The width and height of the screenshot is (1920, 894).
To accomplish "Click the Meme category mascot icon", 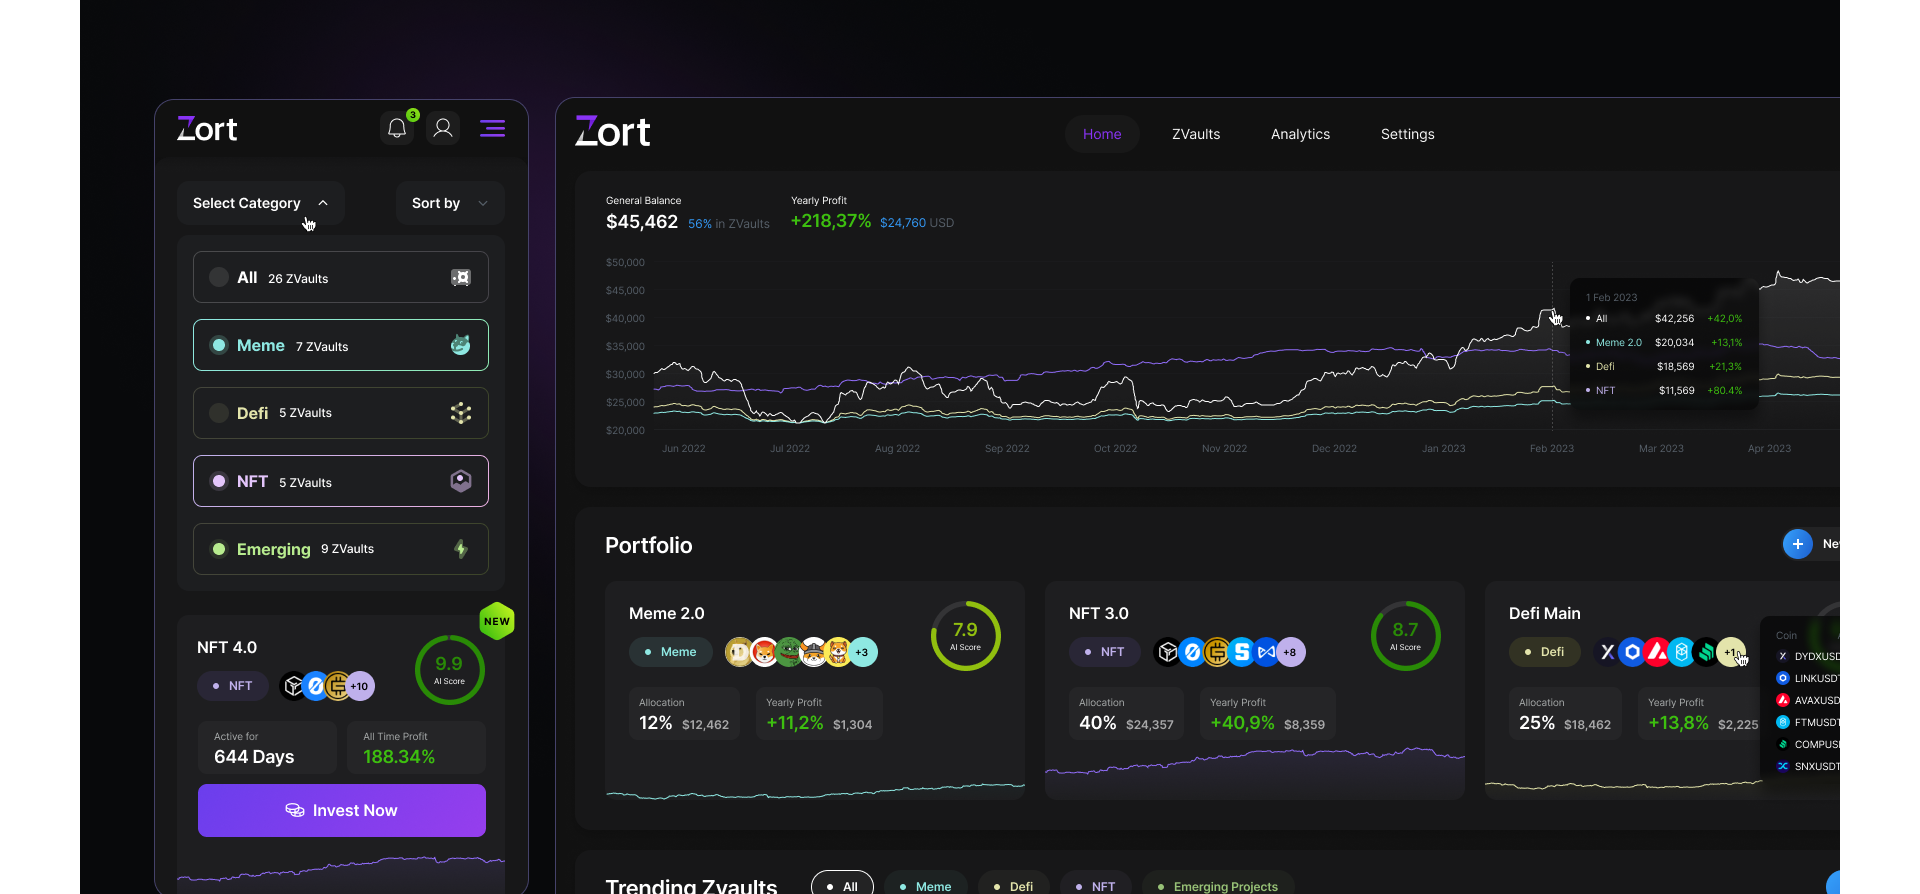I will tap(460, 345).
